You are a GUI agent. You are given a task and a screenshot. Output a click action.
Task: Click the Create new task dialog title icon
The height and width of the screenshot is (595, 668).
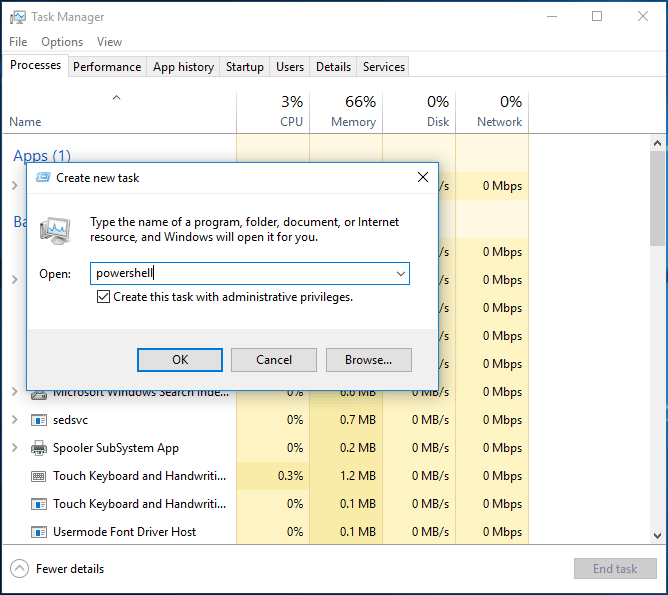43,178
